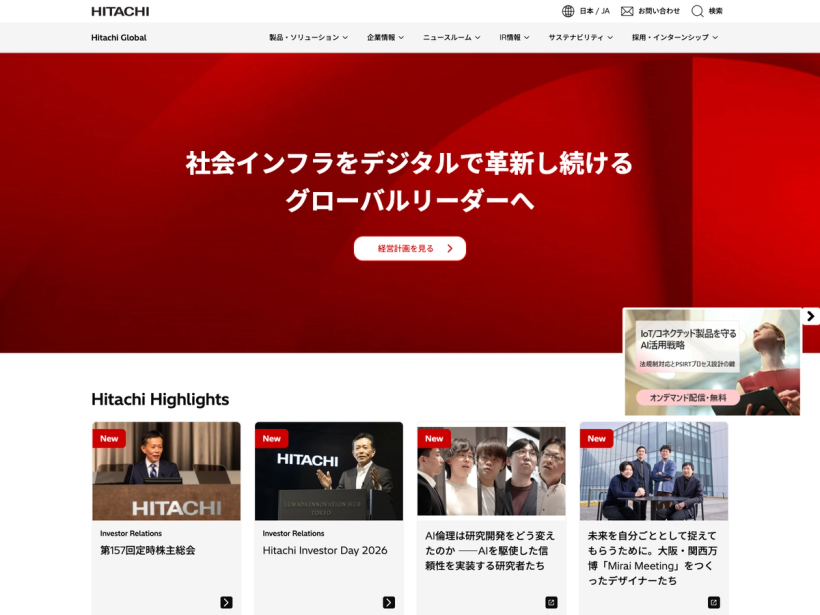Screen dimensions: 820x615
Task: Click the 第157回定時株主総会 title
Action: pos(147,550)
